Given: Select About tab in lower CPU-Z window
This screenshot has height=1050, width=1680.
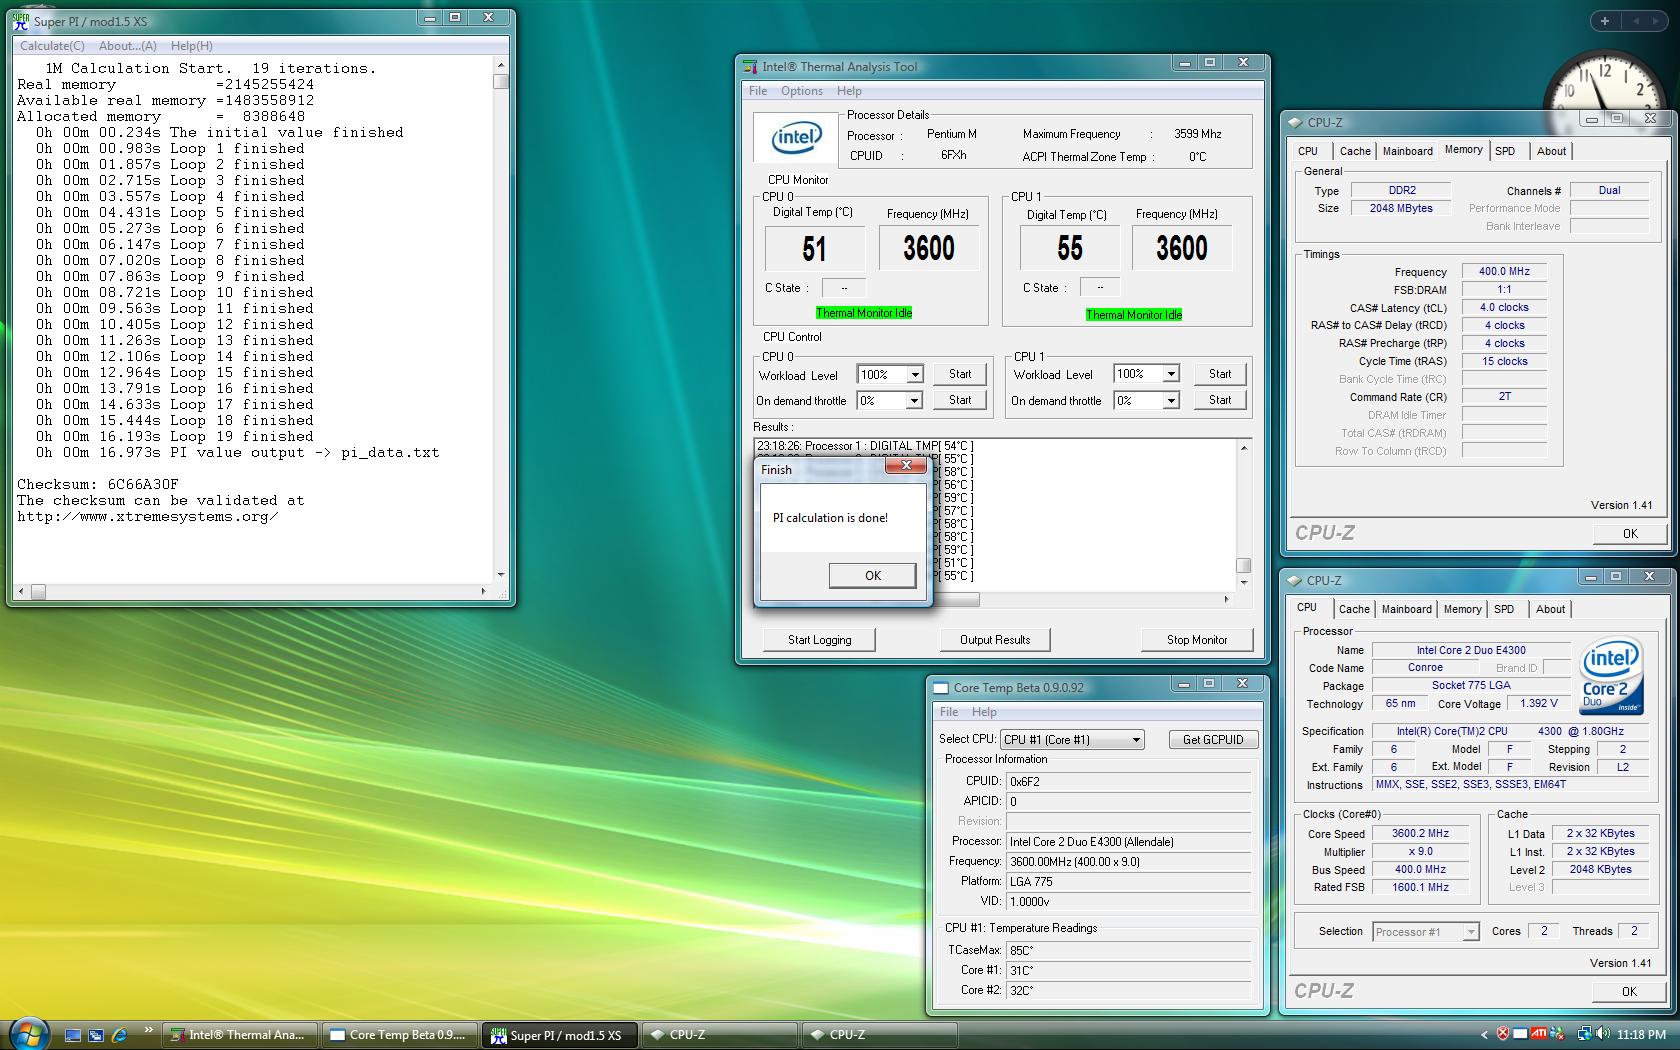Looking at the screenshot, I should tap(1550, 609).
